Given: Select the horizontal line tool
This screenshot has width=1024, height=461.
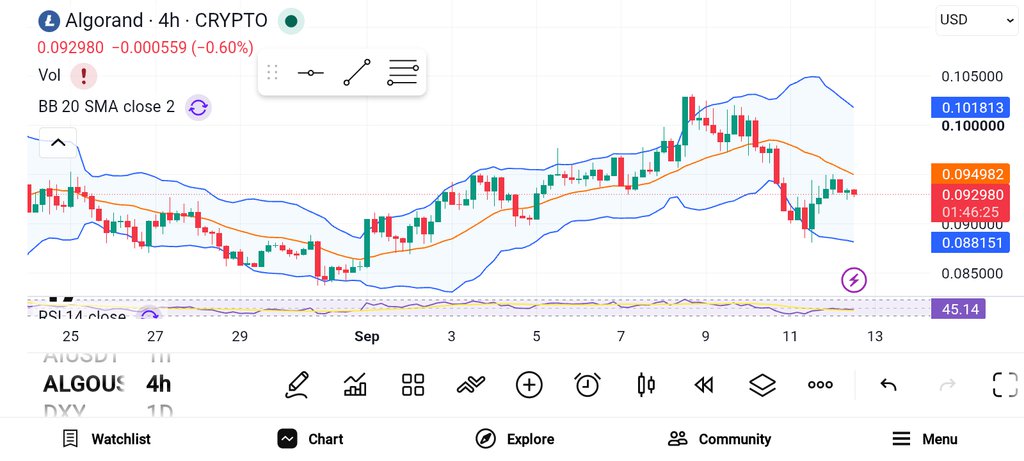Looking at the screenshot, I should 311,72.
